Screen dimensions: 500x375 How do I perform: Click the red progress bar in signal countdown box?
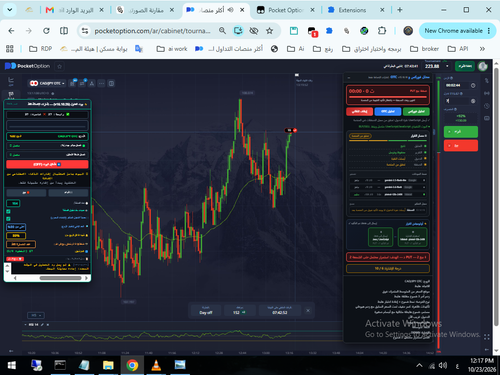(x=387, y=97)
